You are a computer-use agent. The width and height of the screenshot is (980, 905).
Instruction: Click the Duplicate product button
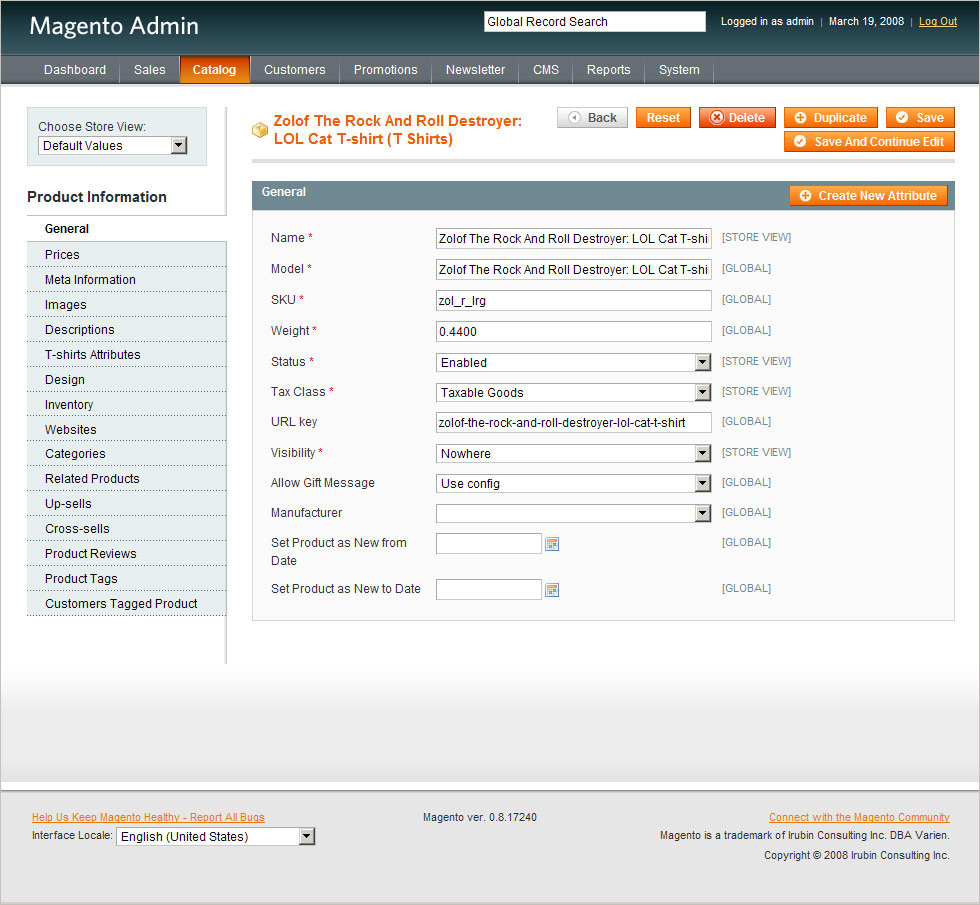pyautogui.click(x=831, y=118)
